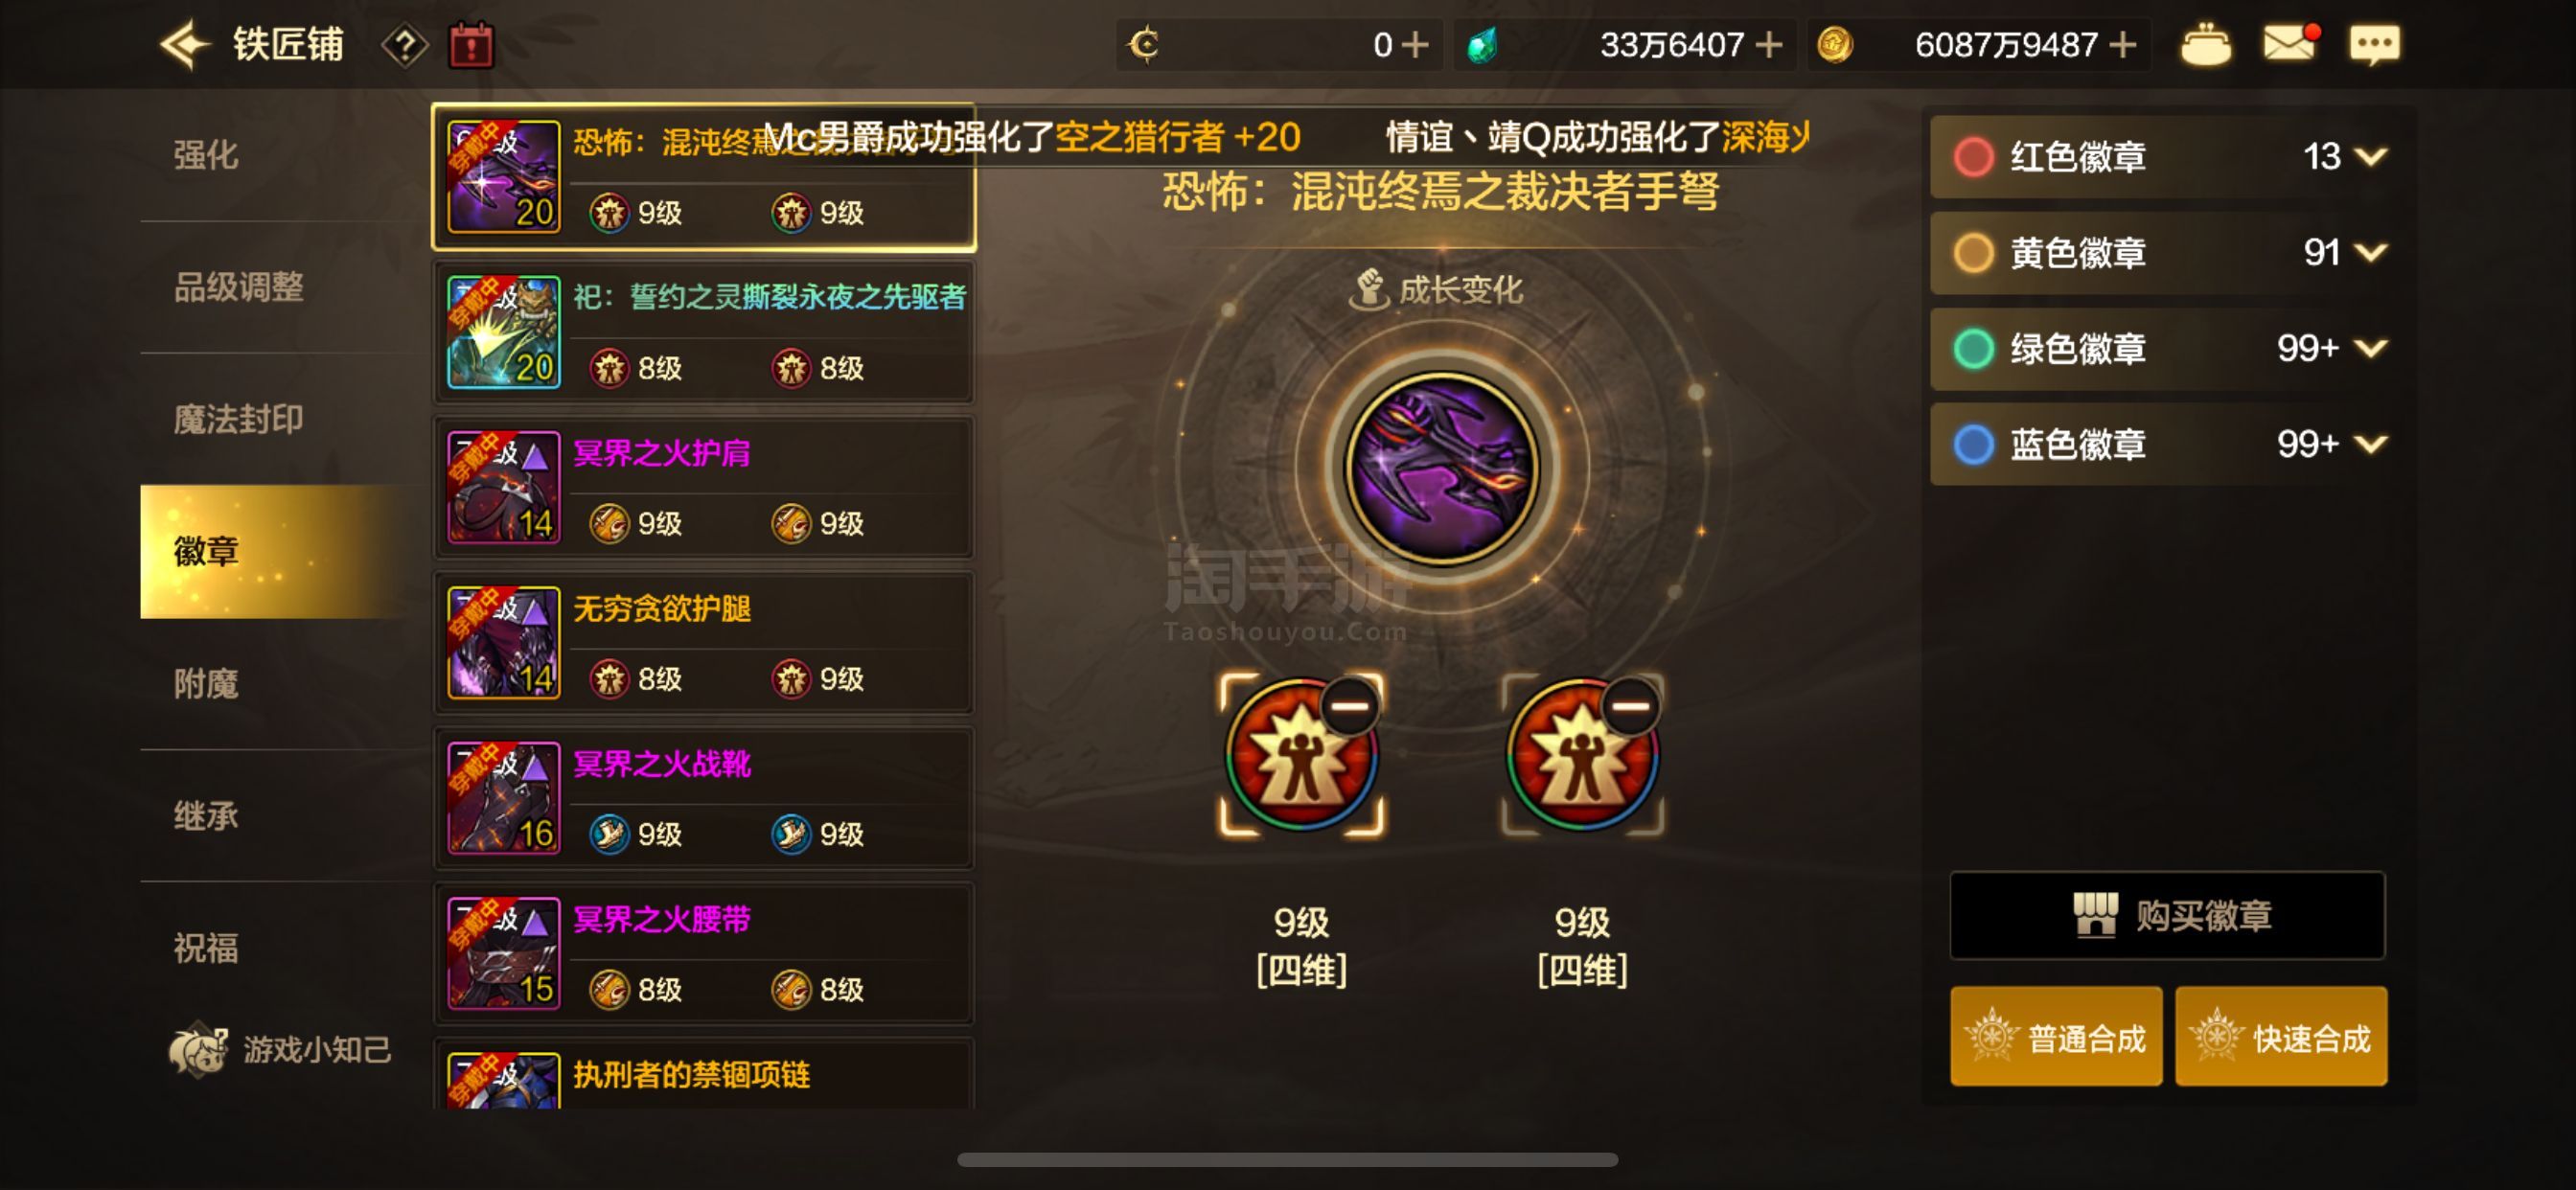
Task: Open the red calendar event icon
Action: [471, 45]
